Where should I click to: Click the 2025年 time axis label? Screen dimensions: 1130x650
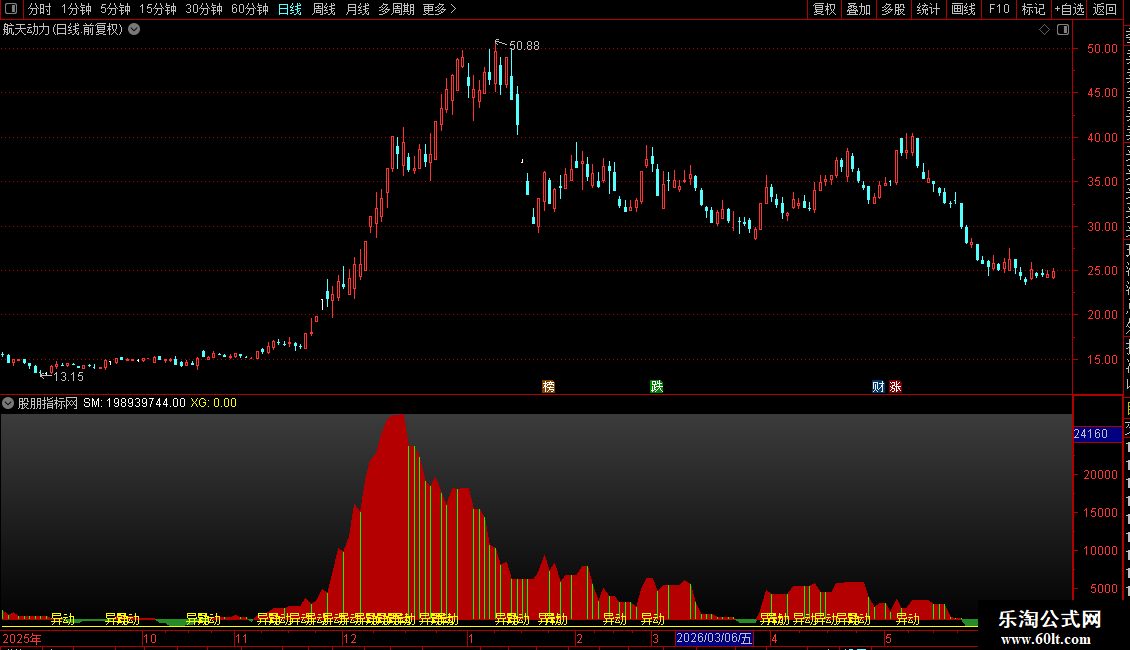tap(22, 638)
